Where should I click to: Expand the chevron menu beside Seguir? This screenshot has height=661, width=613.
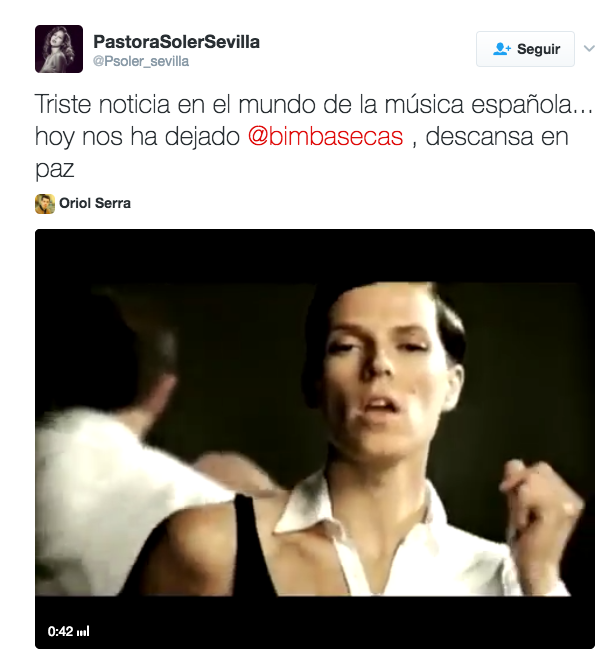click(x=589, y=49)
